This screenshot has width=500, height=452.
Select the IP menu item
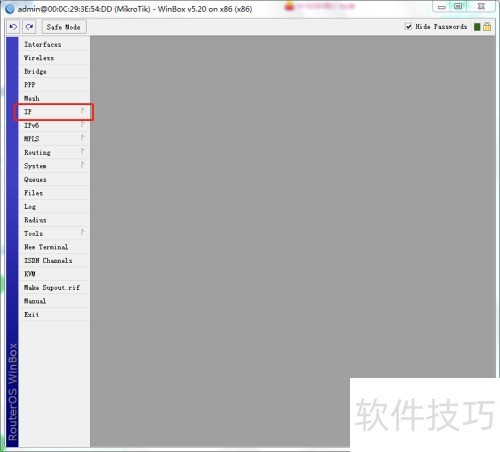click(54, 112)
